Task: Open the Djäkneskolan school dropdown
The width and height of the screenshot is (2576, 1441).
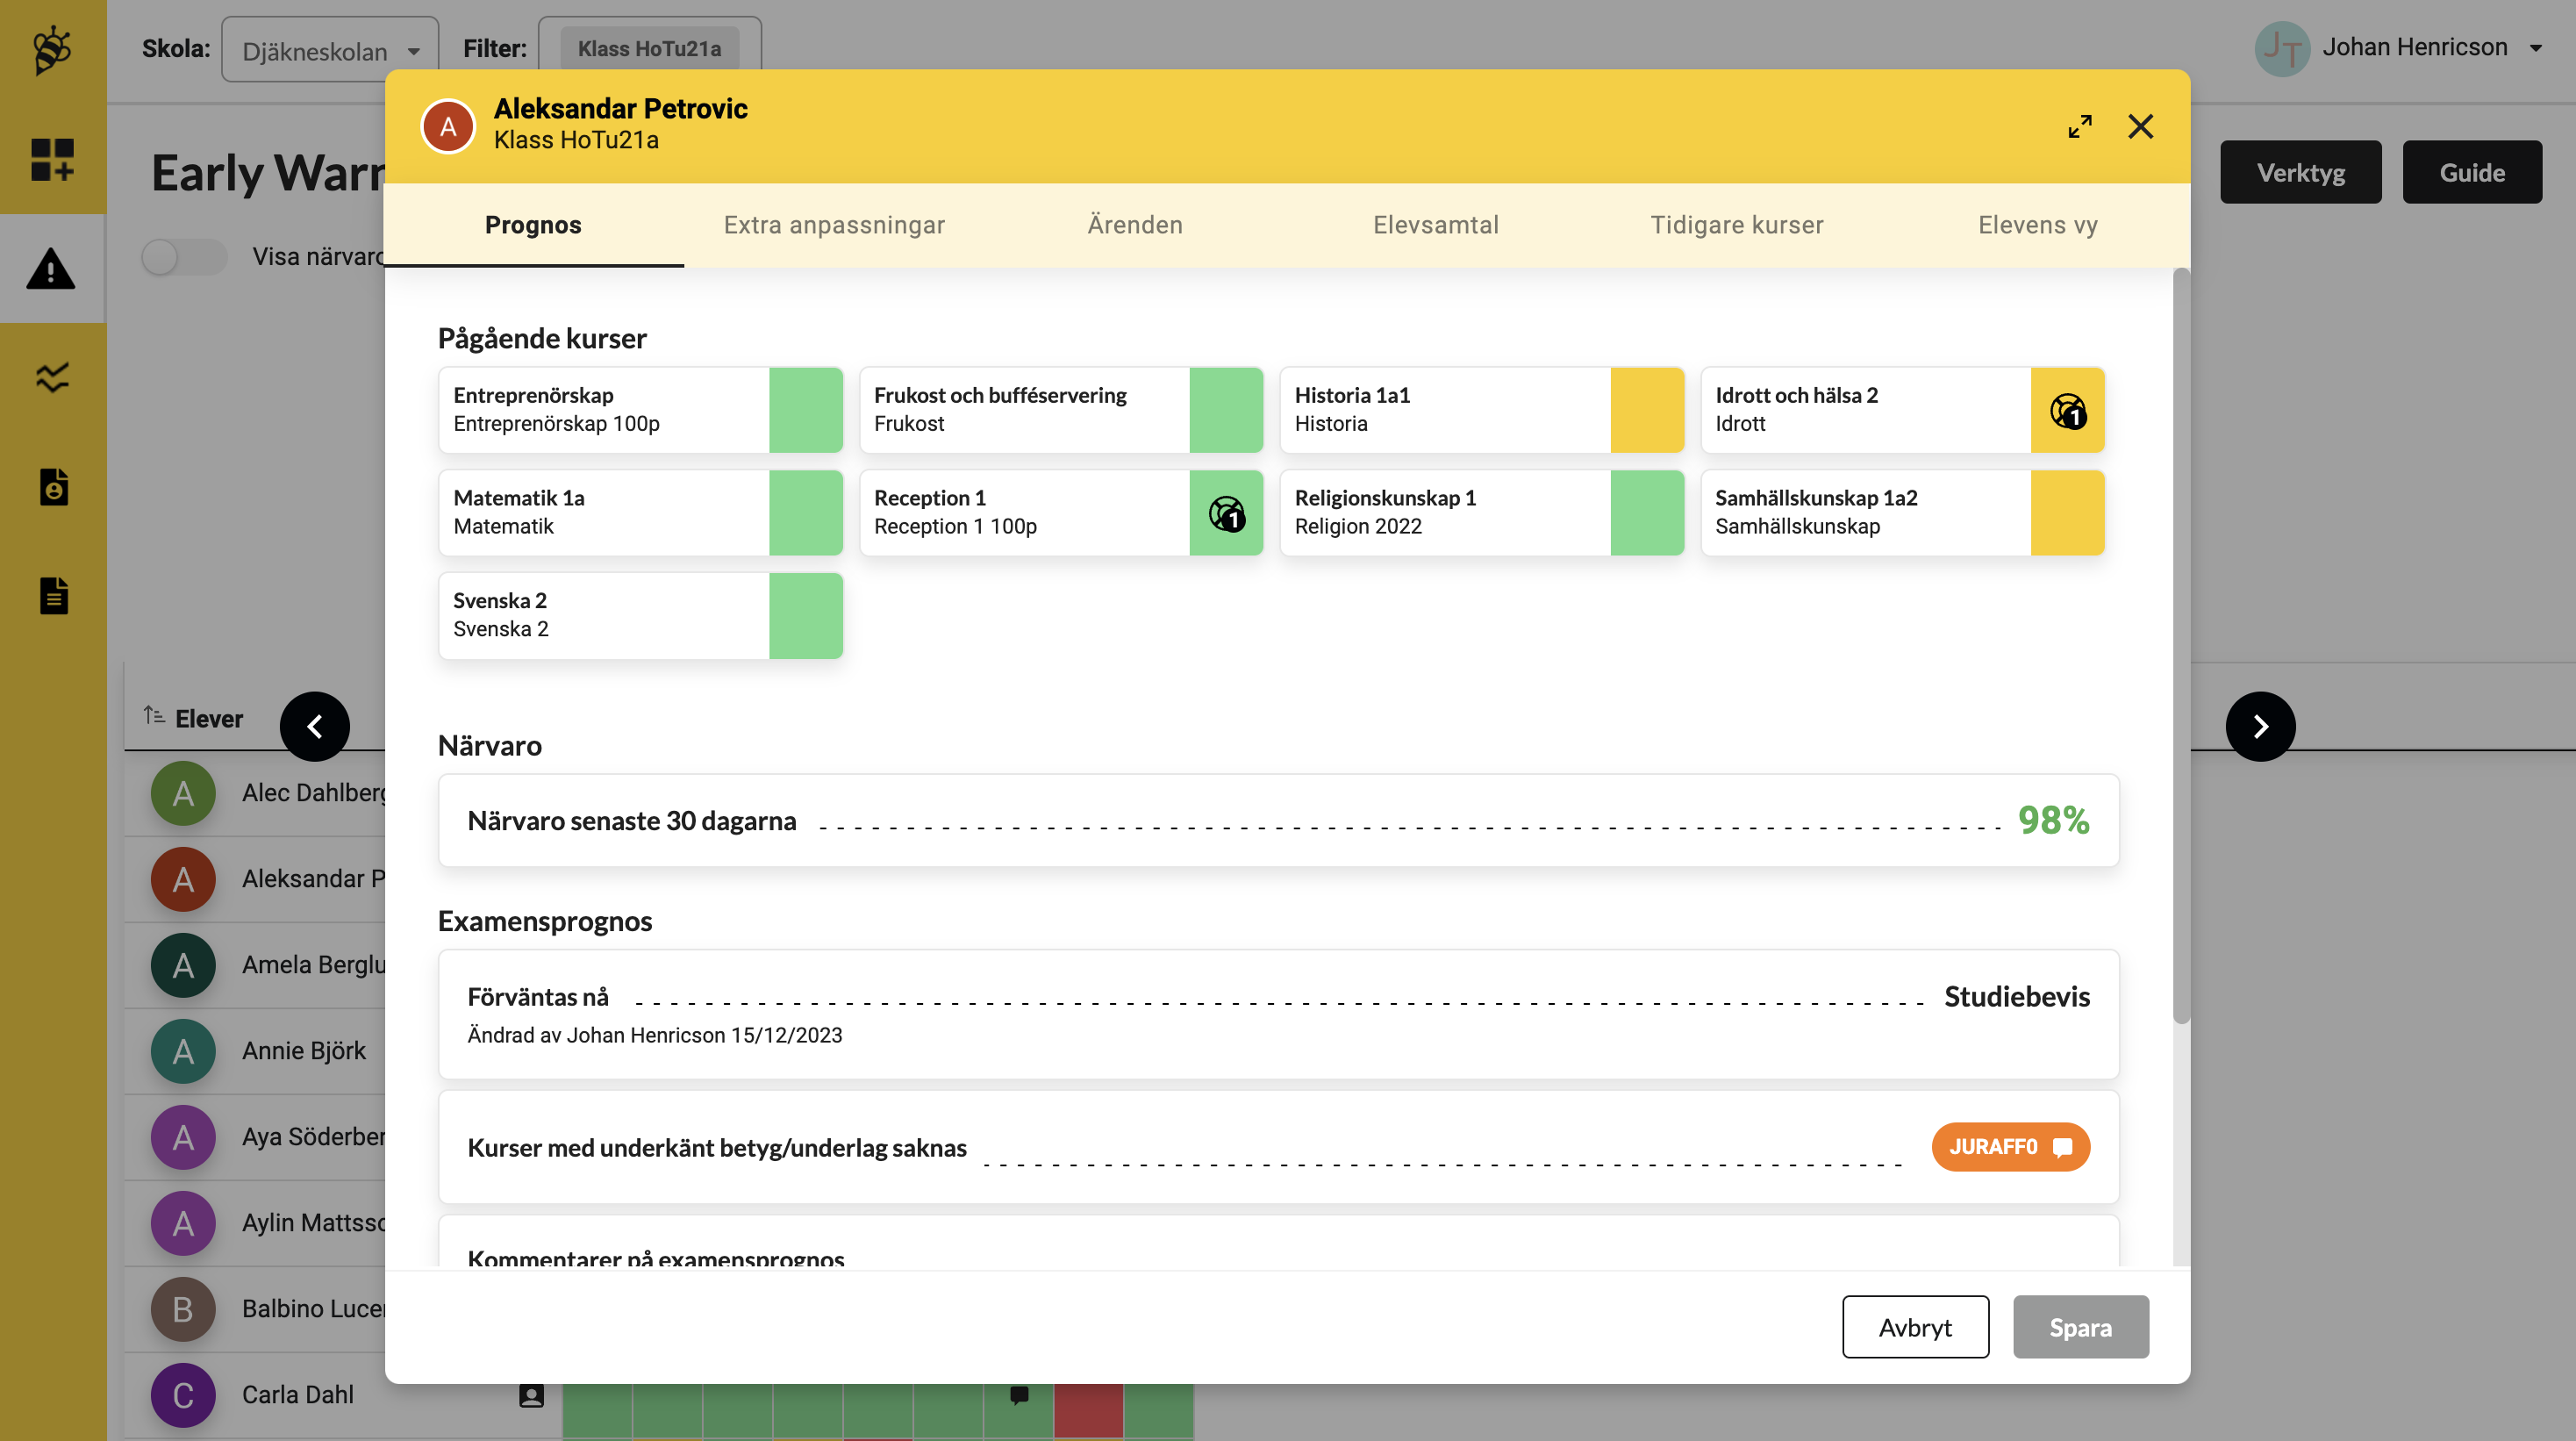Action: click(x=329, y=50)
